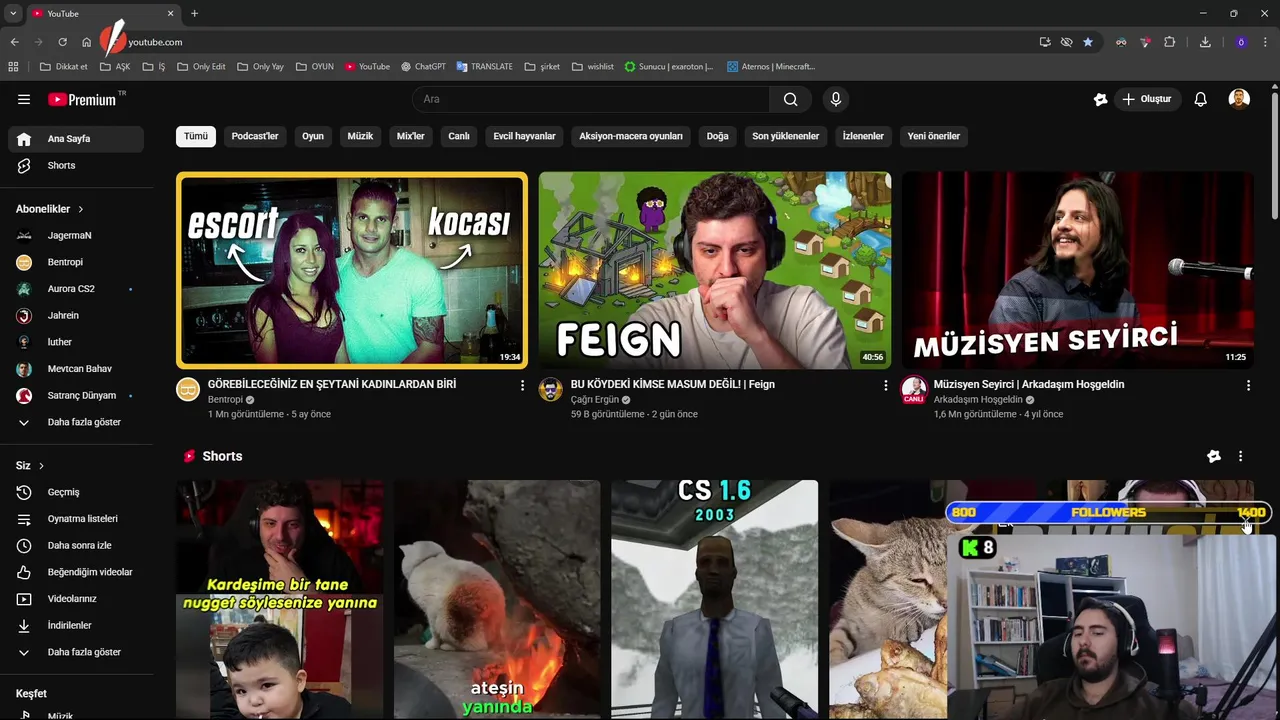Open the Müzisyen Seyirci video thumbnail

1078,270
